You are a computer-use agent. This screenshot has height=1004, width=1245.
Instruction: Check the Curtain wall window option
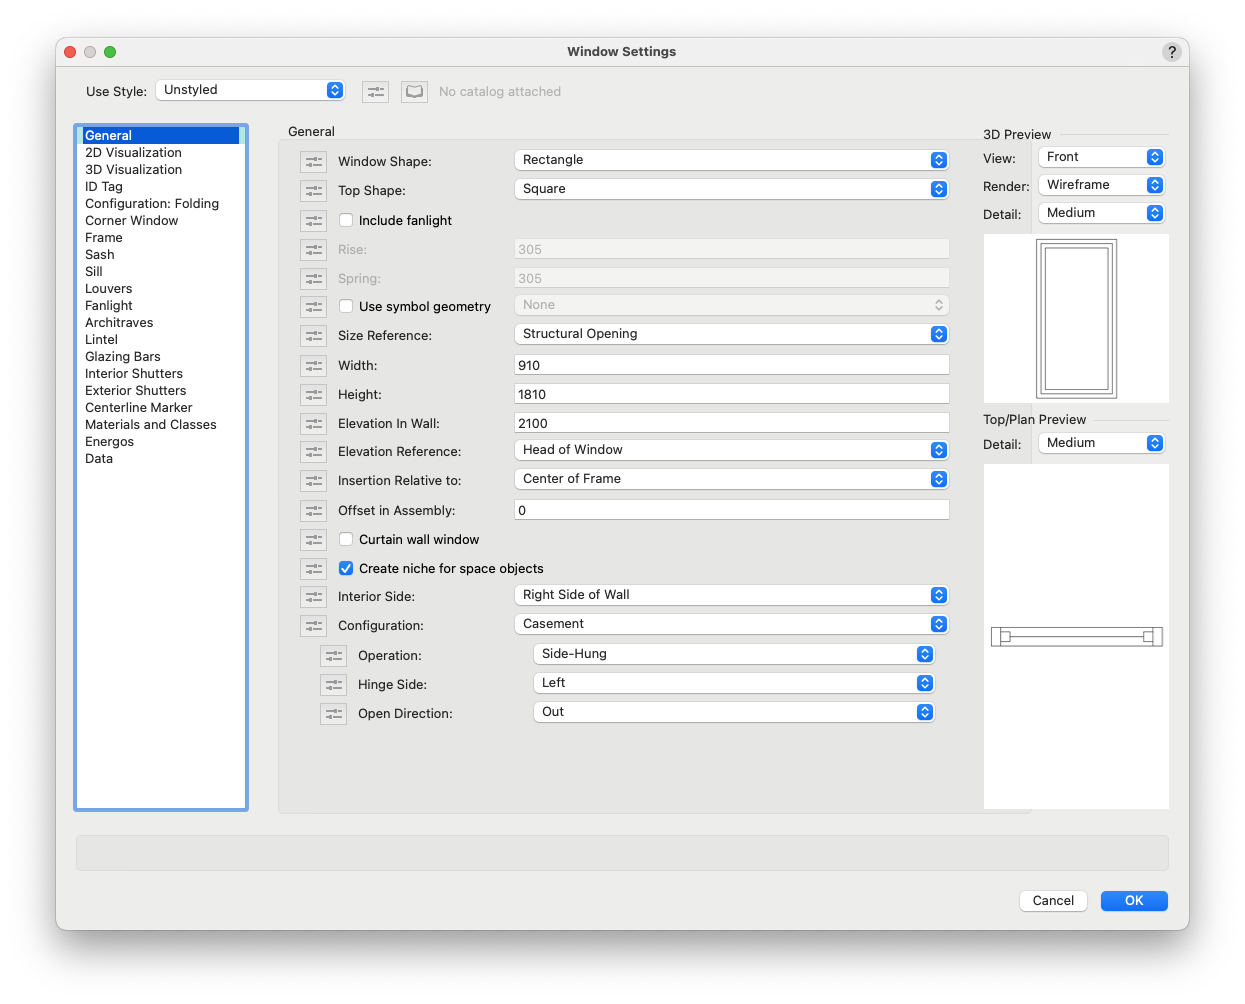click(x=346, y=540)
